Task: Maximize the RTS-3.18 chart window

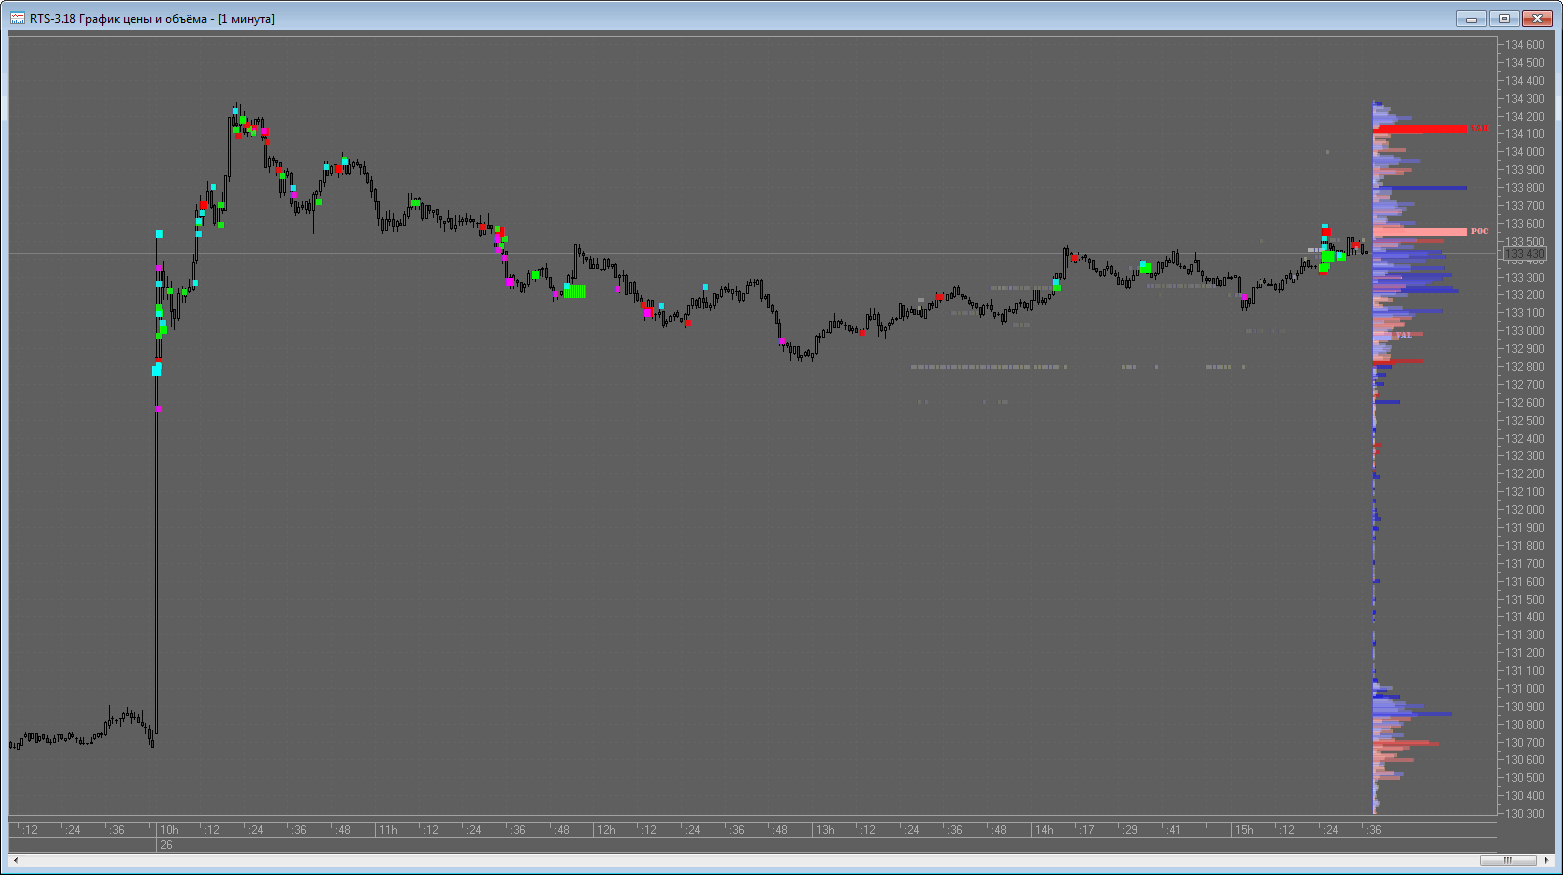Action: click(x=1503, y=18)
